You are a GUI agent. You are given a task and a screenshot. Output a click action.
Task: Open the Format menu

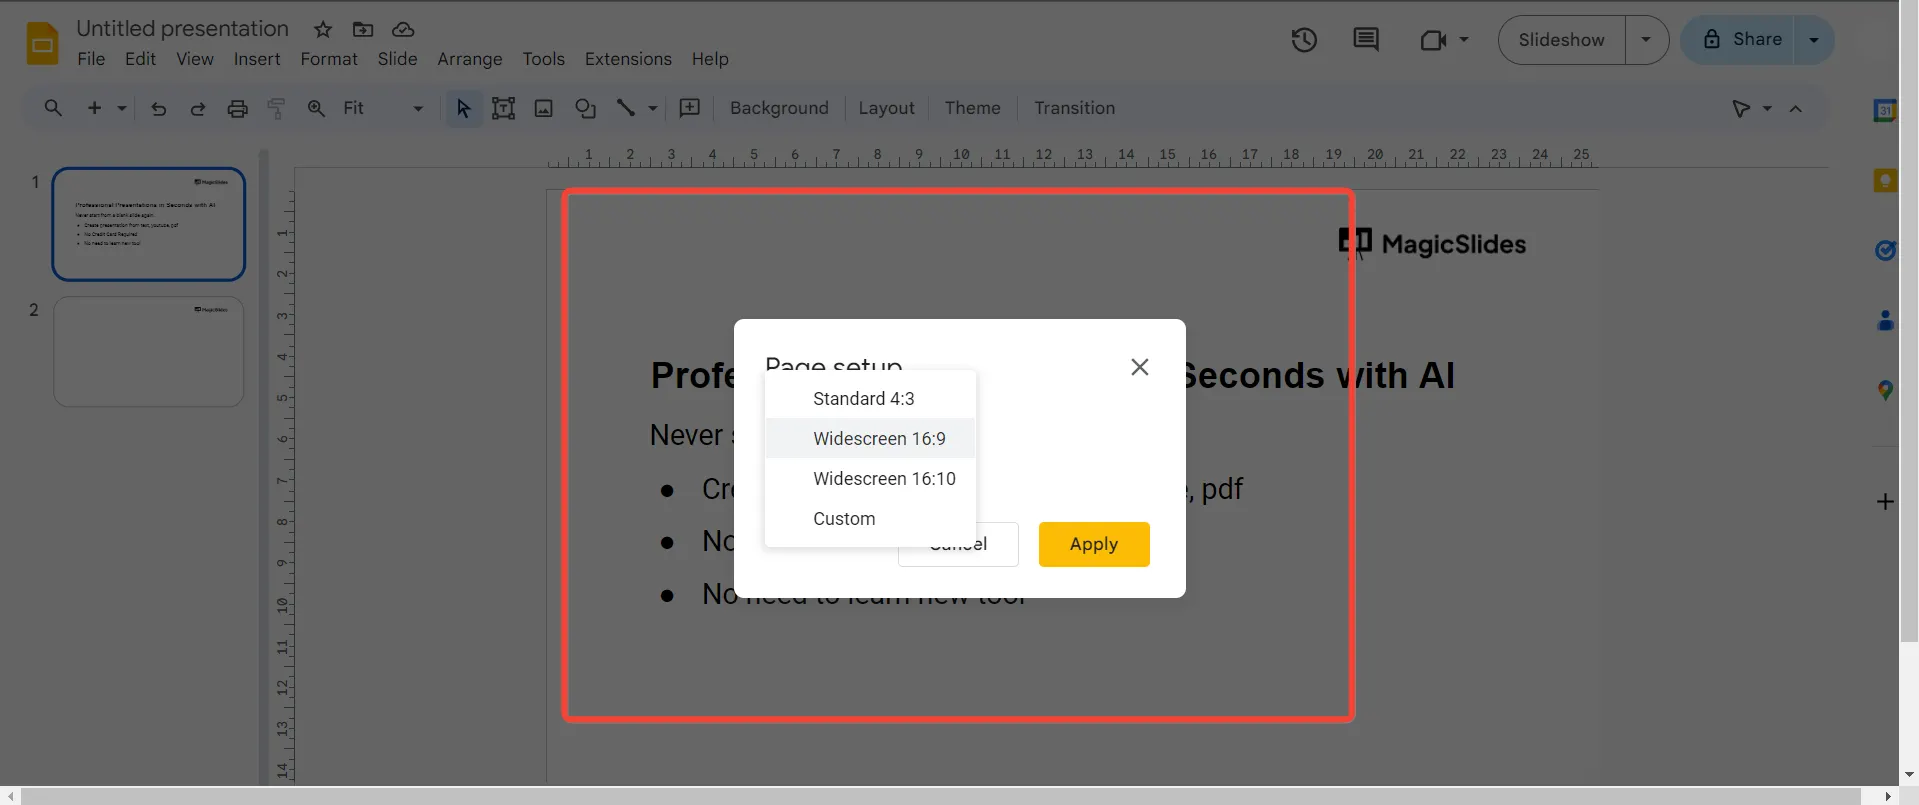click(329, 59)
